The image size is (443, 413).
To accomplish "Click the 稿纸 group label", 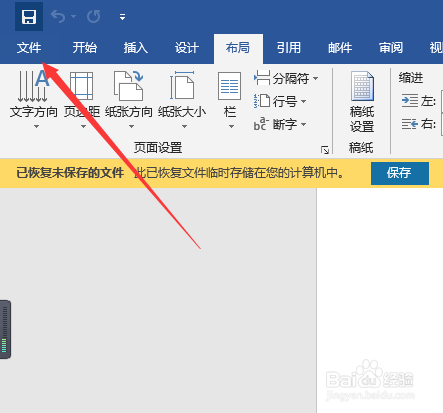I will (361, 147).
